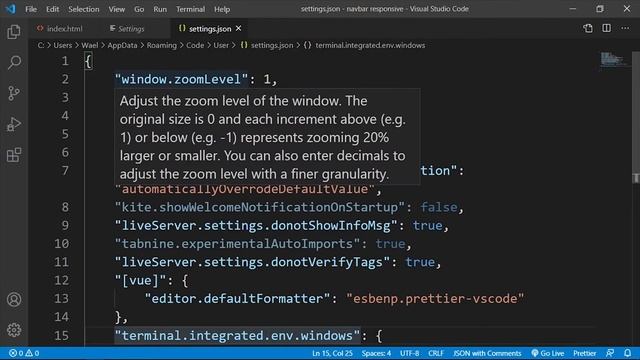Open the Accounts menu icon
640x360 pixels.
tap(14, 299)
